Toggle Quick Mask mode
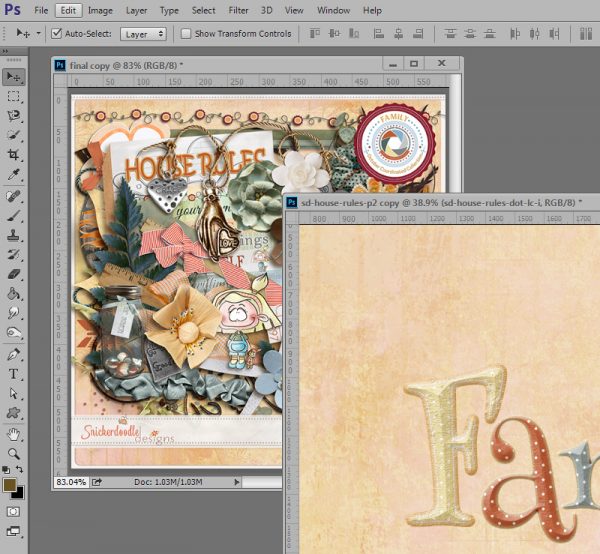This screenshot has width=600, height=554. tap(13, 512)
